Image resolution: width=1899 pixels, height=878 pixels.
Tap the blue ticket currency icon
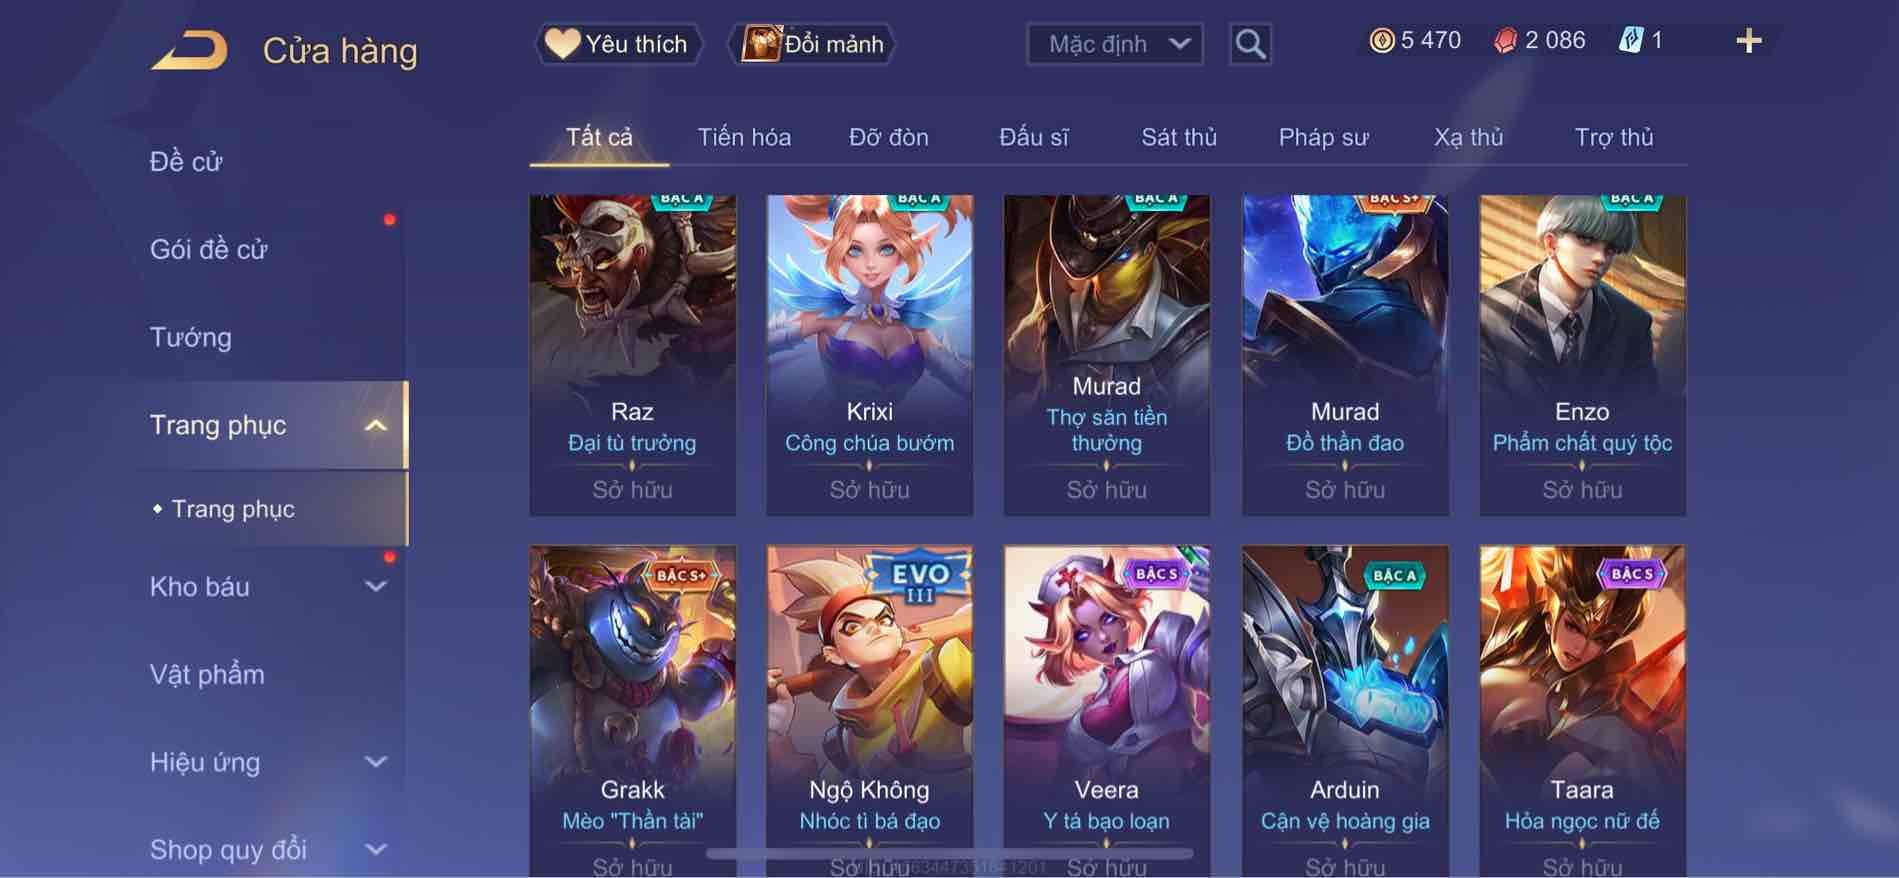[x=1631, y=41]
